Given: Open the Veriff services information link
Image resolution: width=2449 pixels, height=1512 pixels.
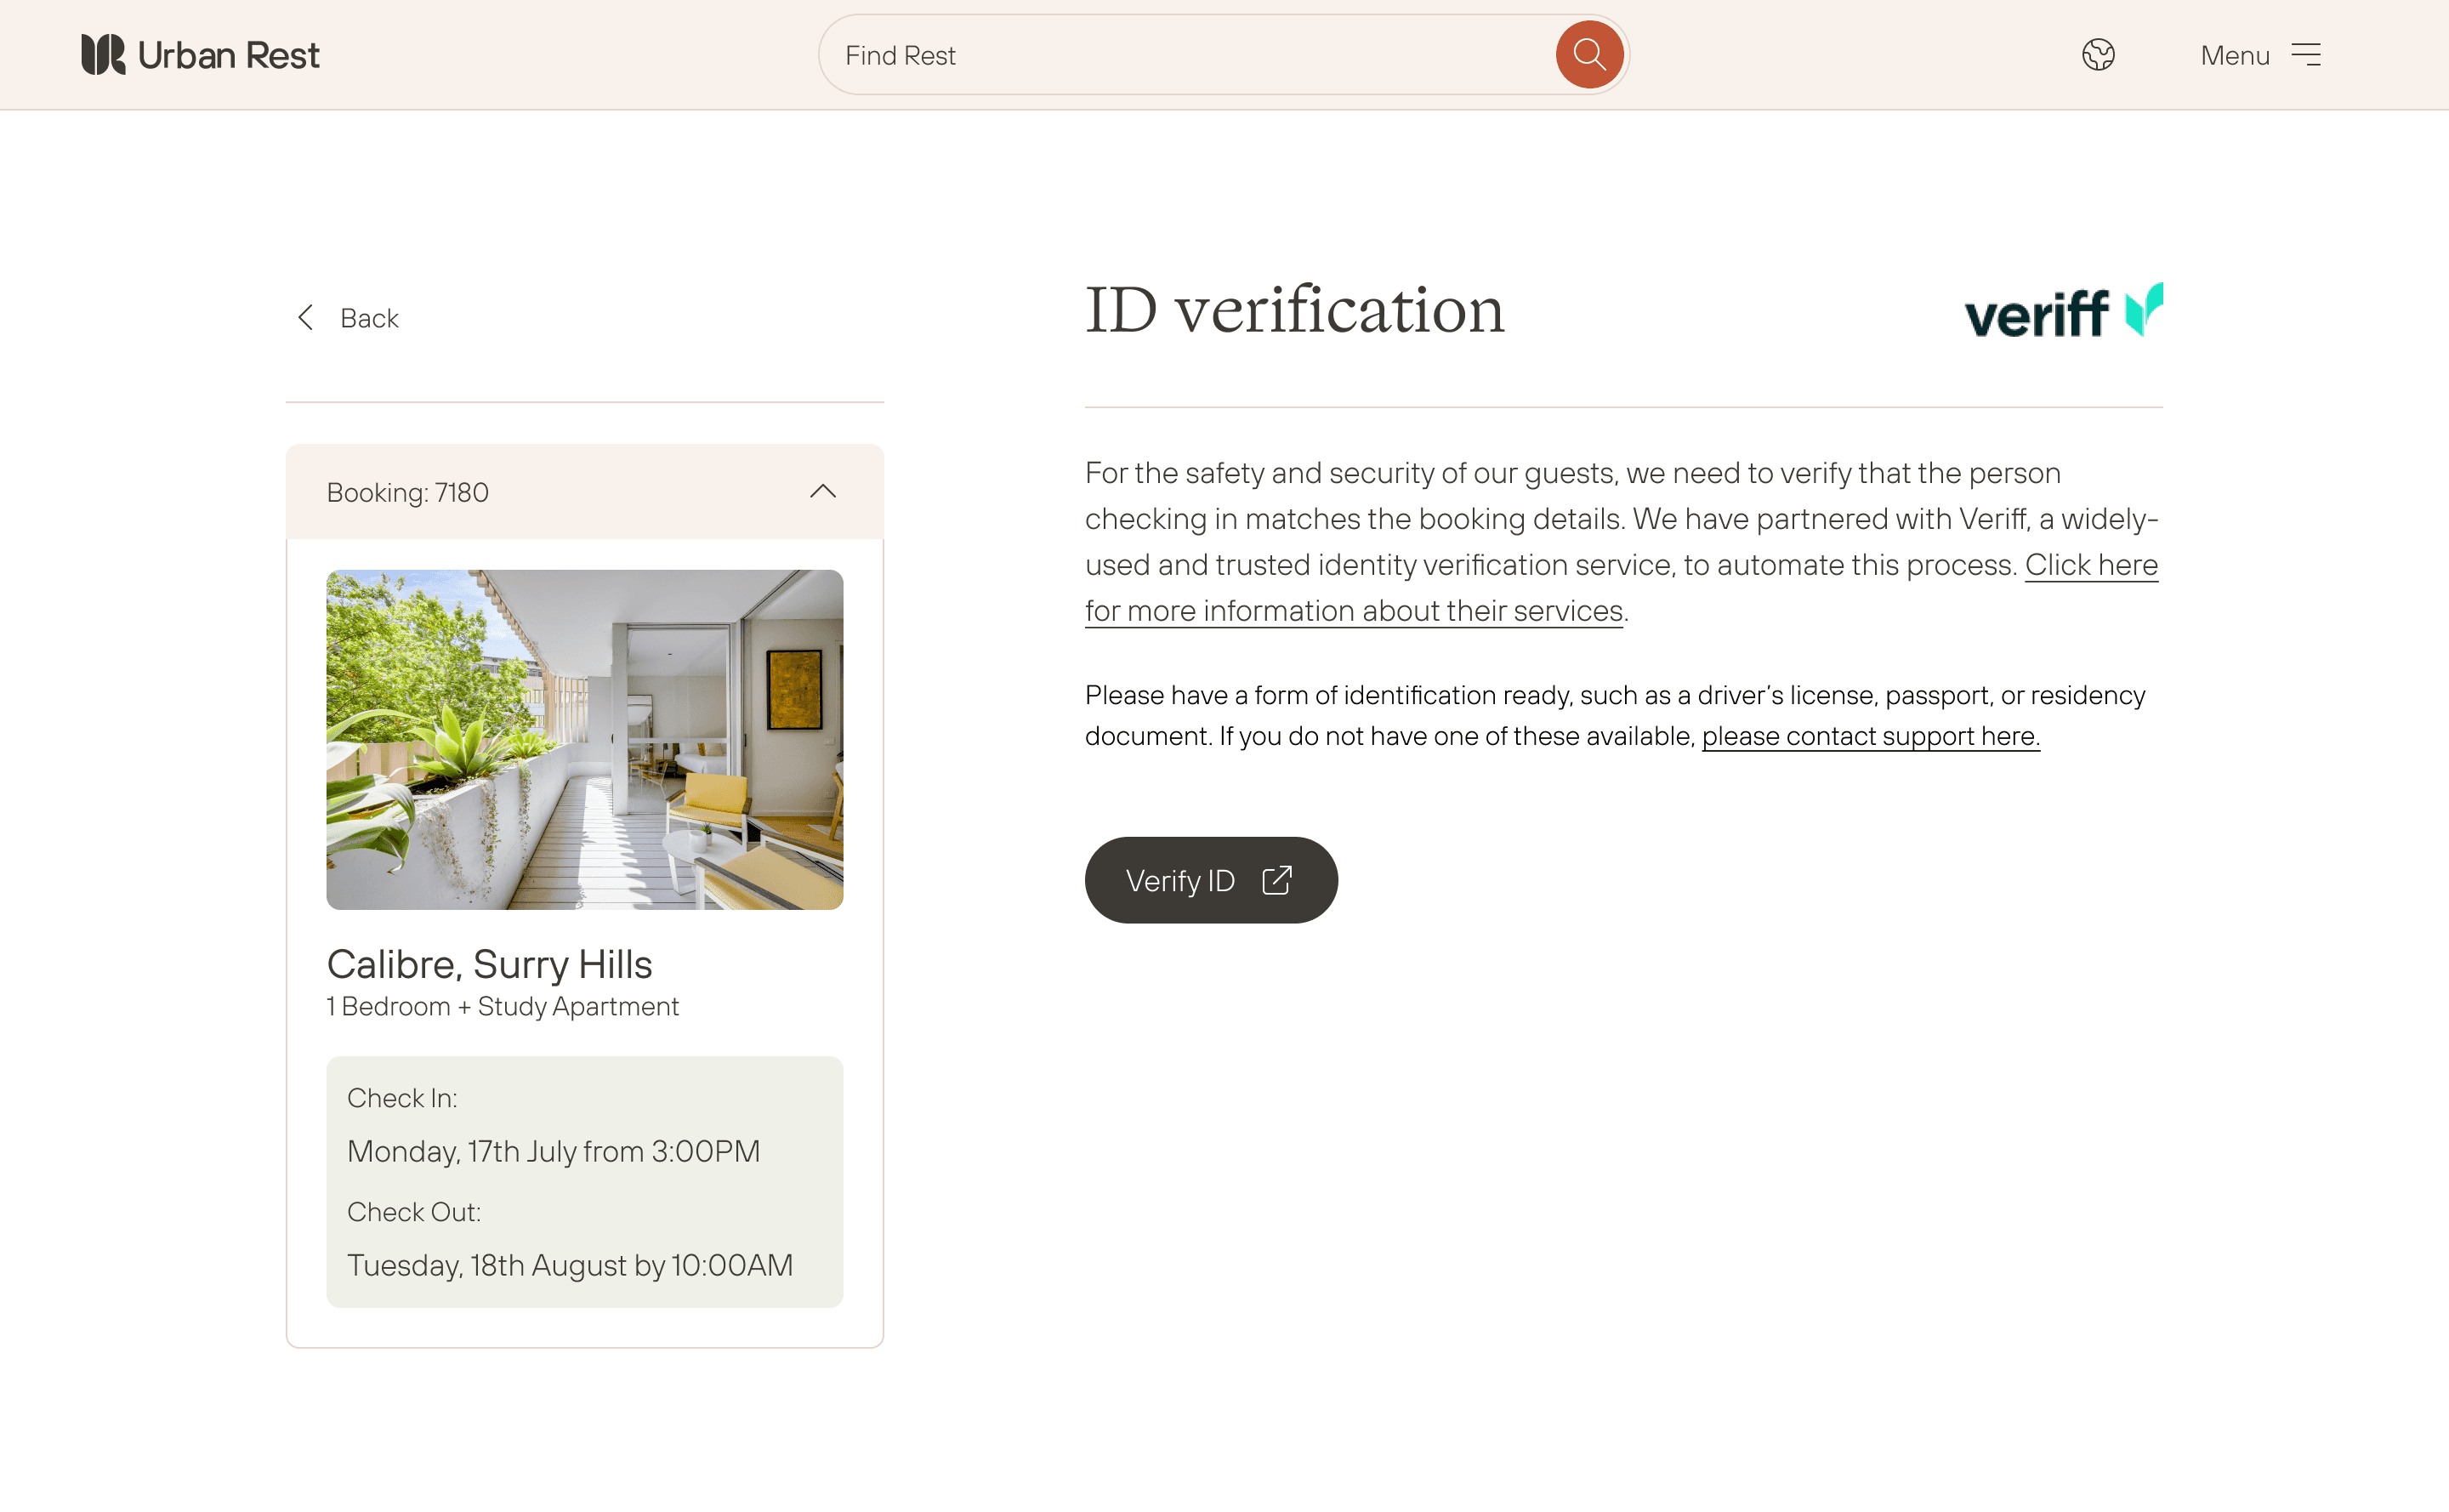Looking at the screenshot, I should tap(1355, 610).
